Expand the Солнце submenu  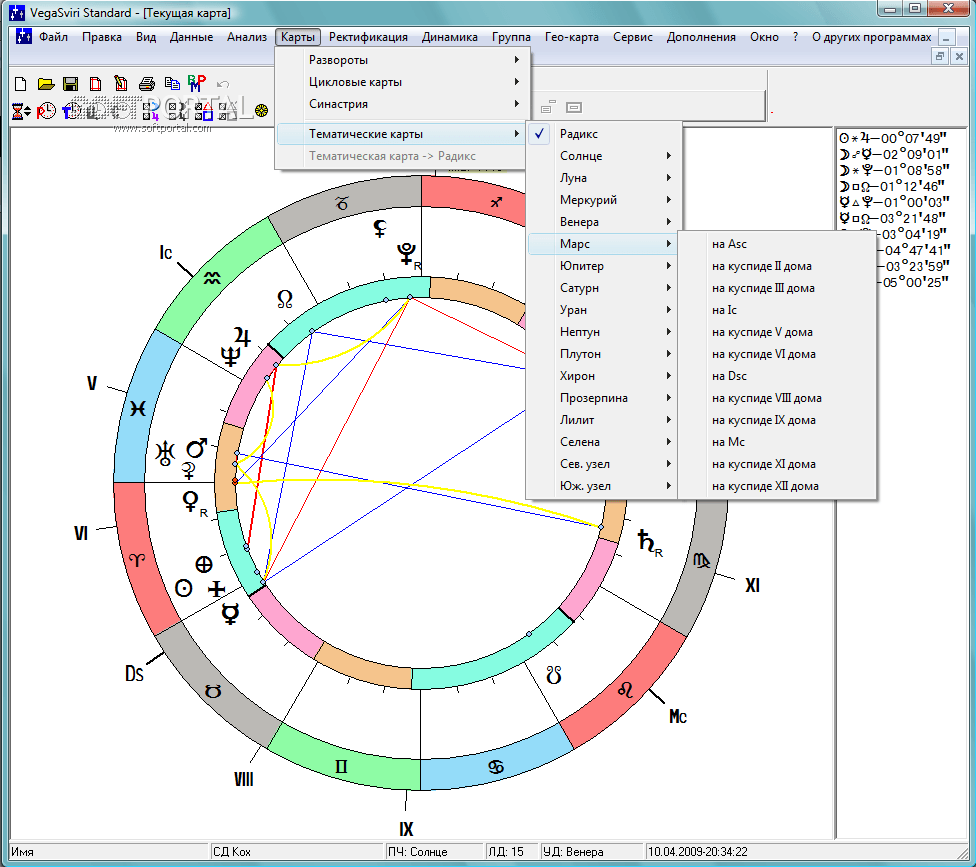pos(604,156)
